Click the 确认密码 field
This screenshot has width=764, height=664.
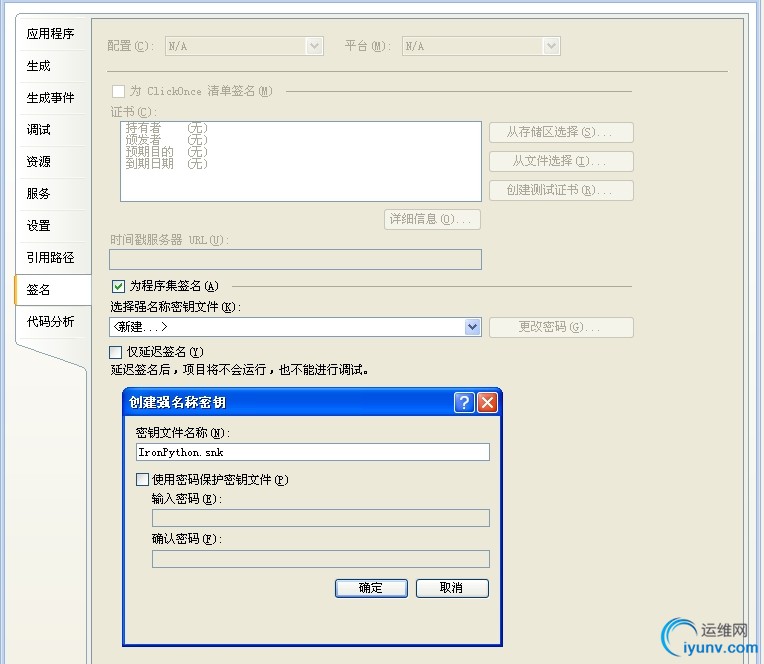point(321,559)
